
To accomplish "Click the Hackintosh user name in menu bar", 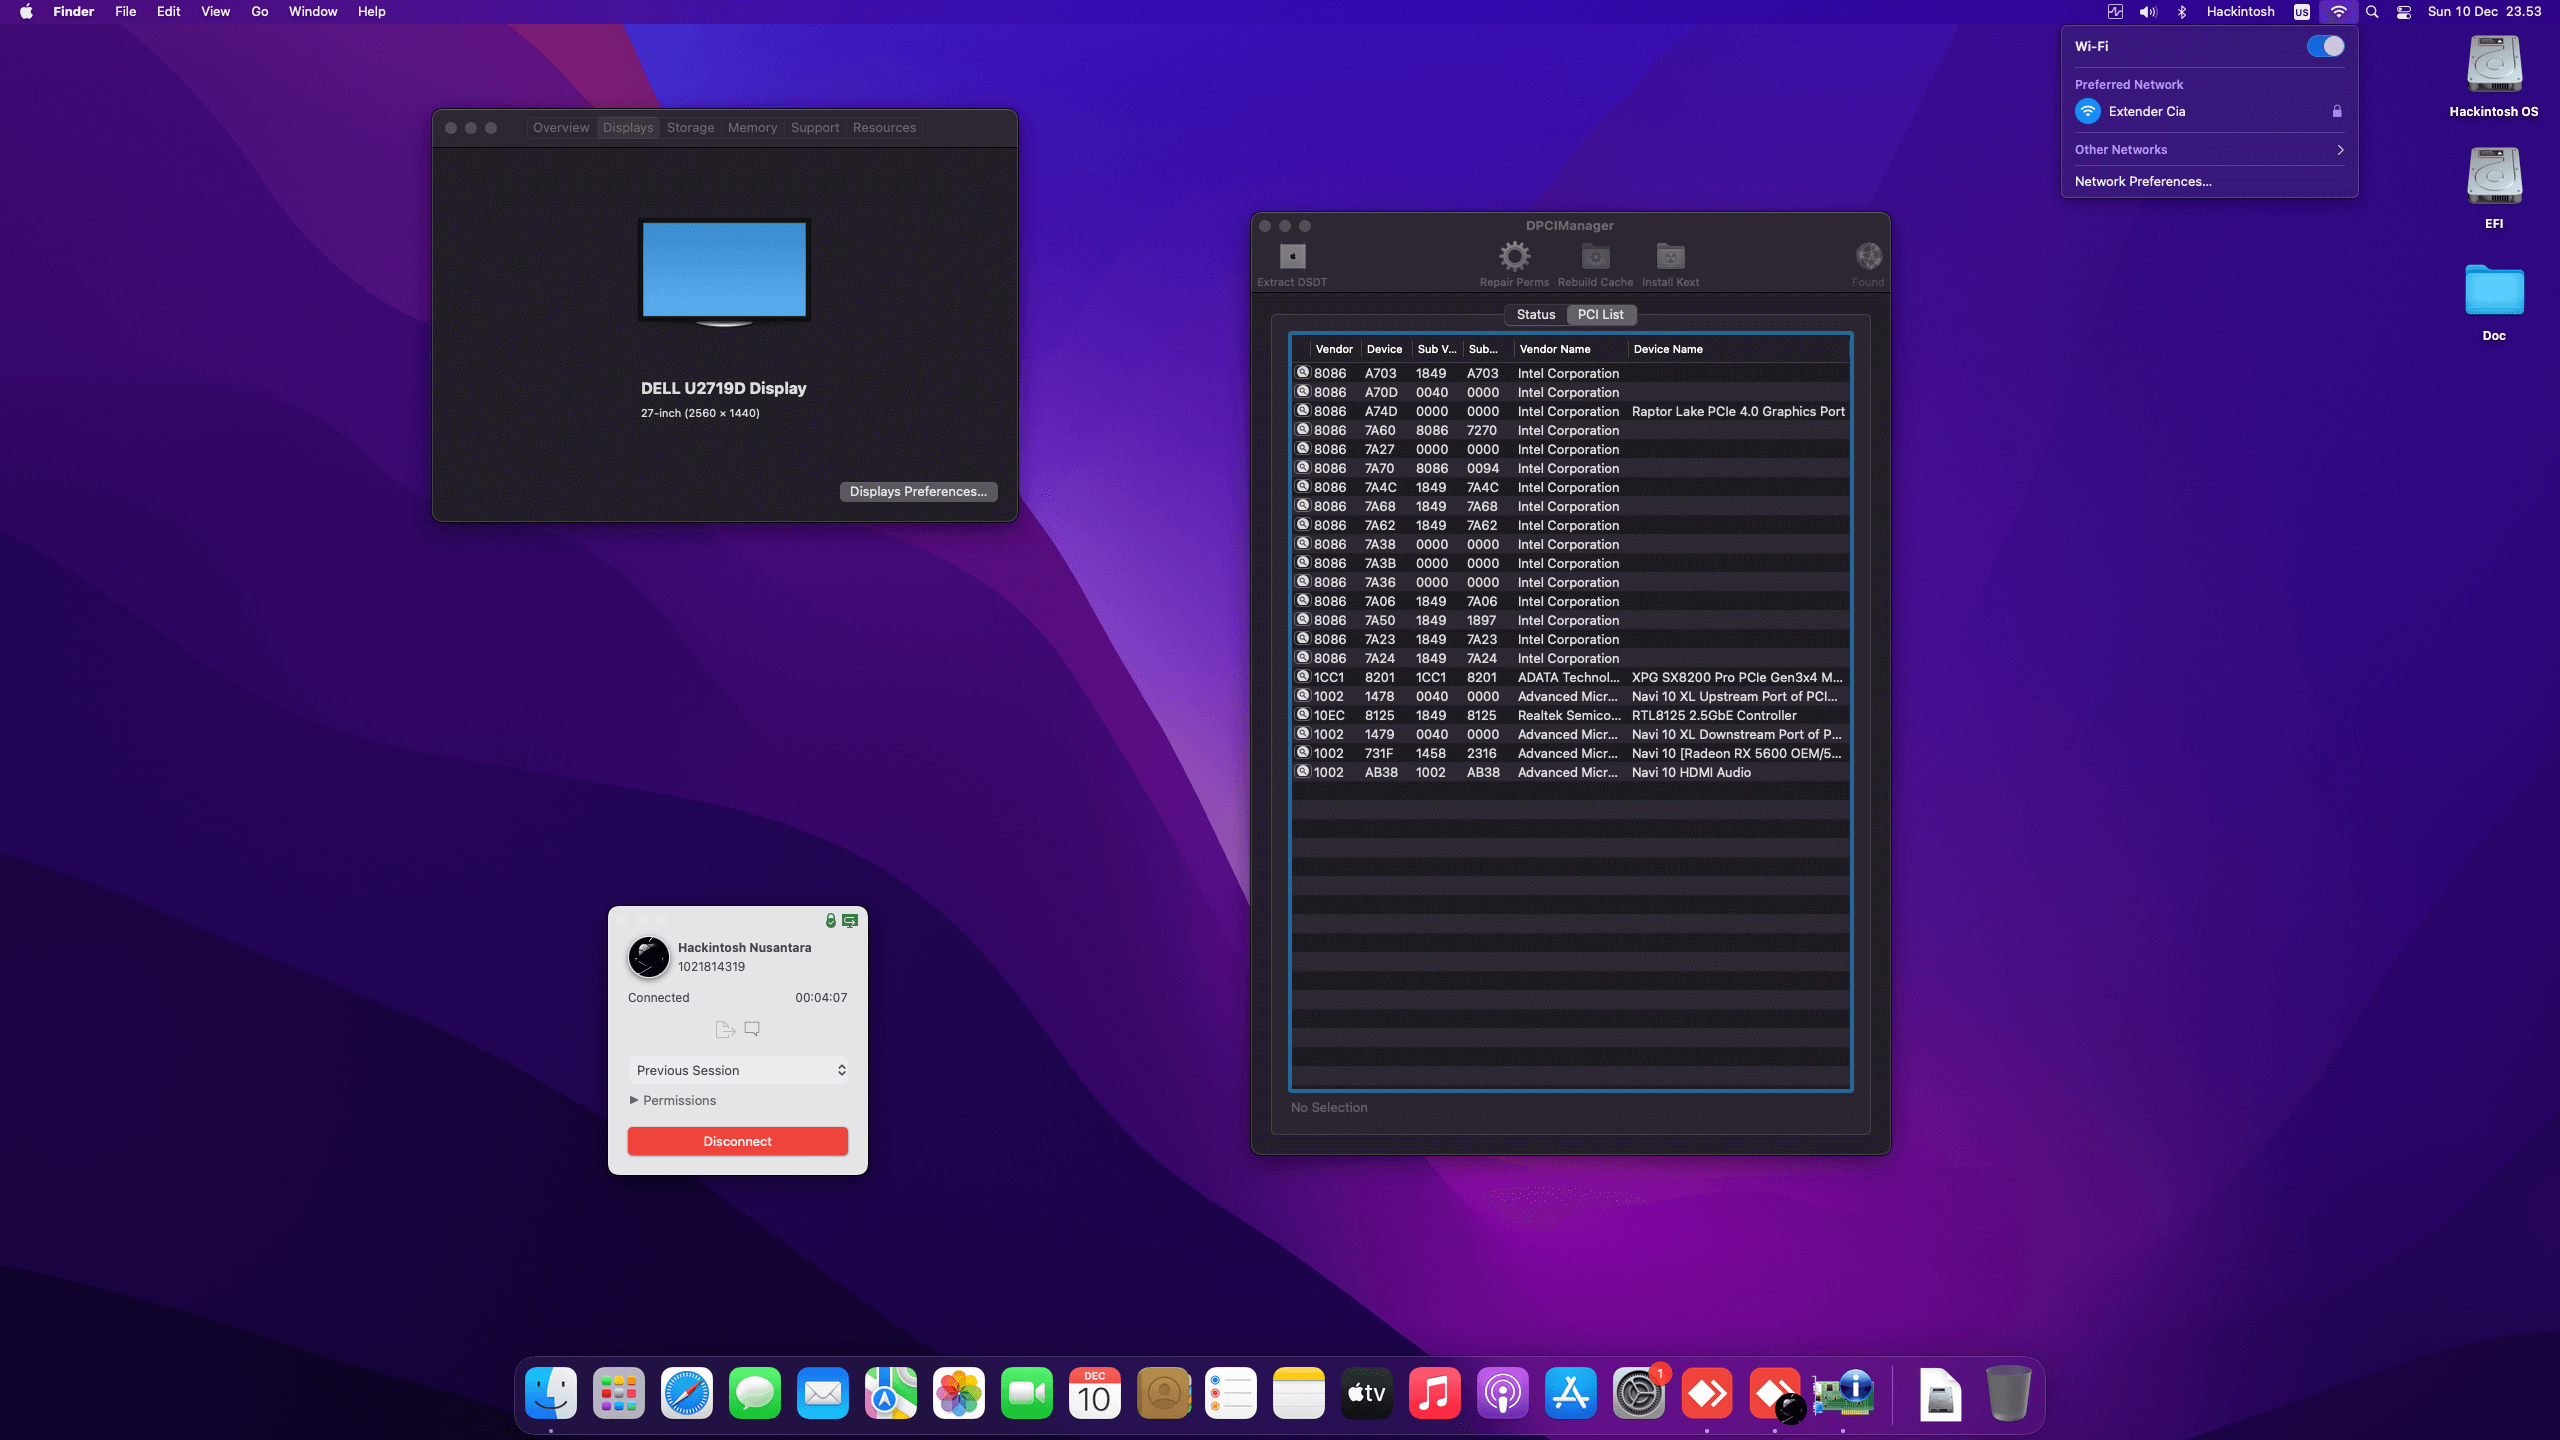I will 2240,12.
